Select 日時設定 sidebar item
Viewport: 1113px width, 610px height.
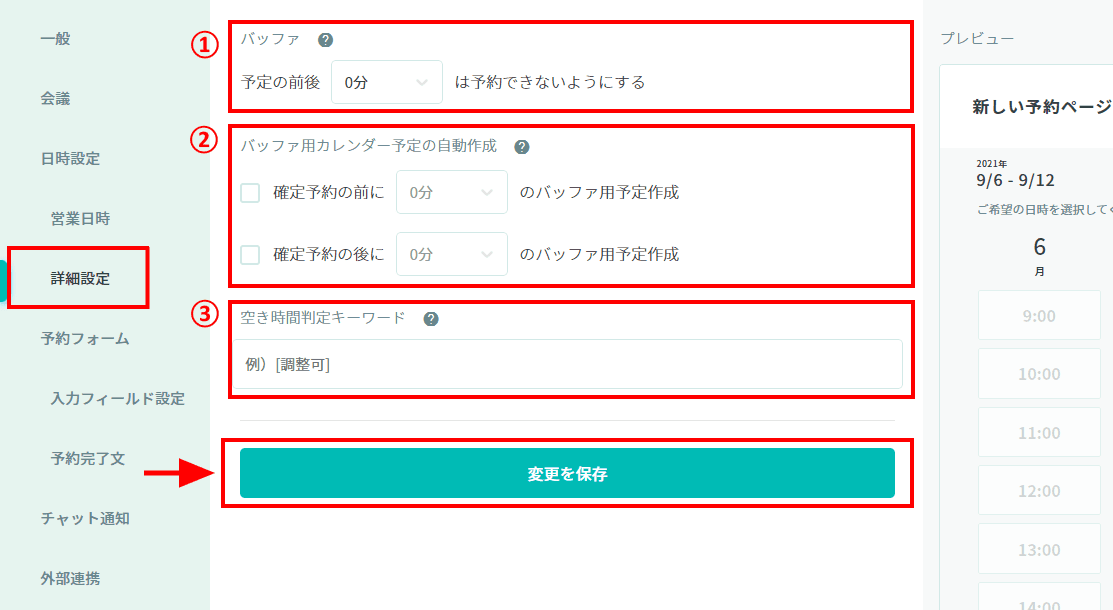point(70,158)
